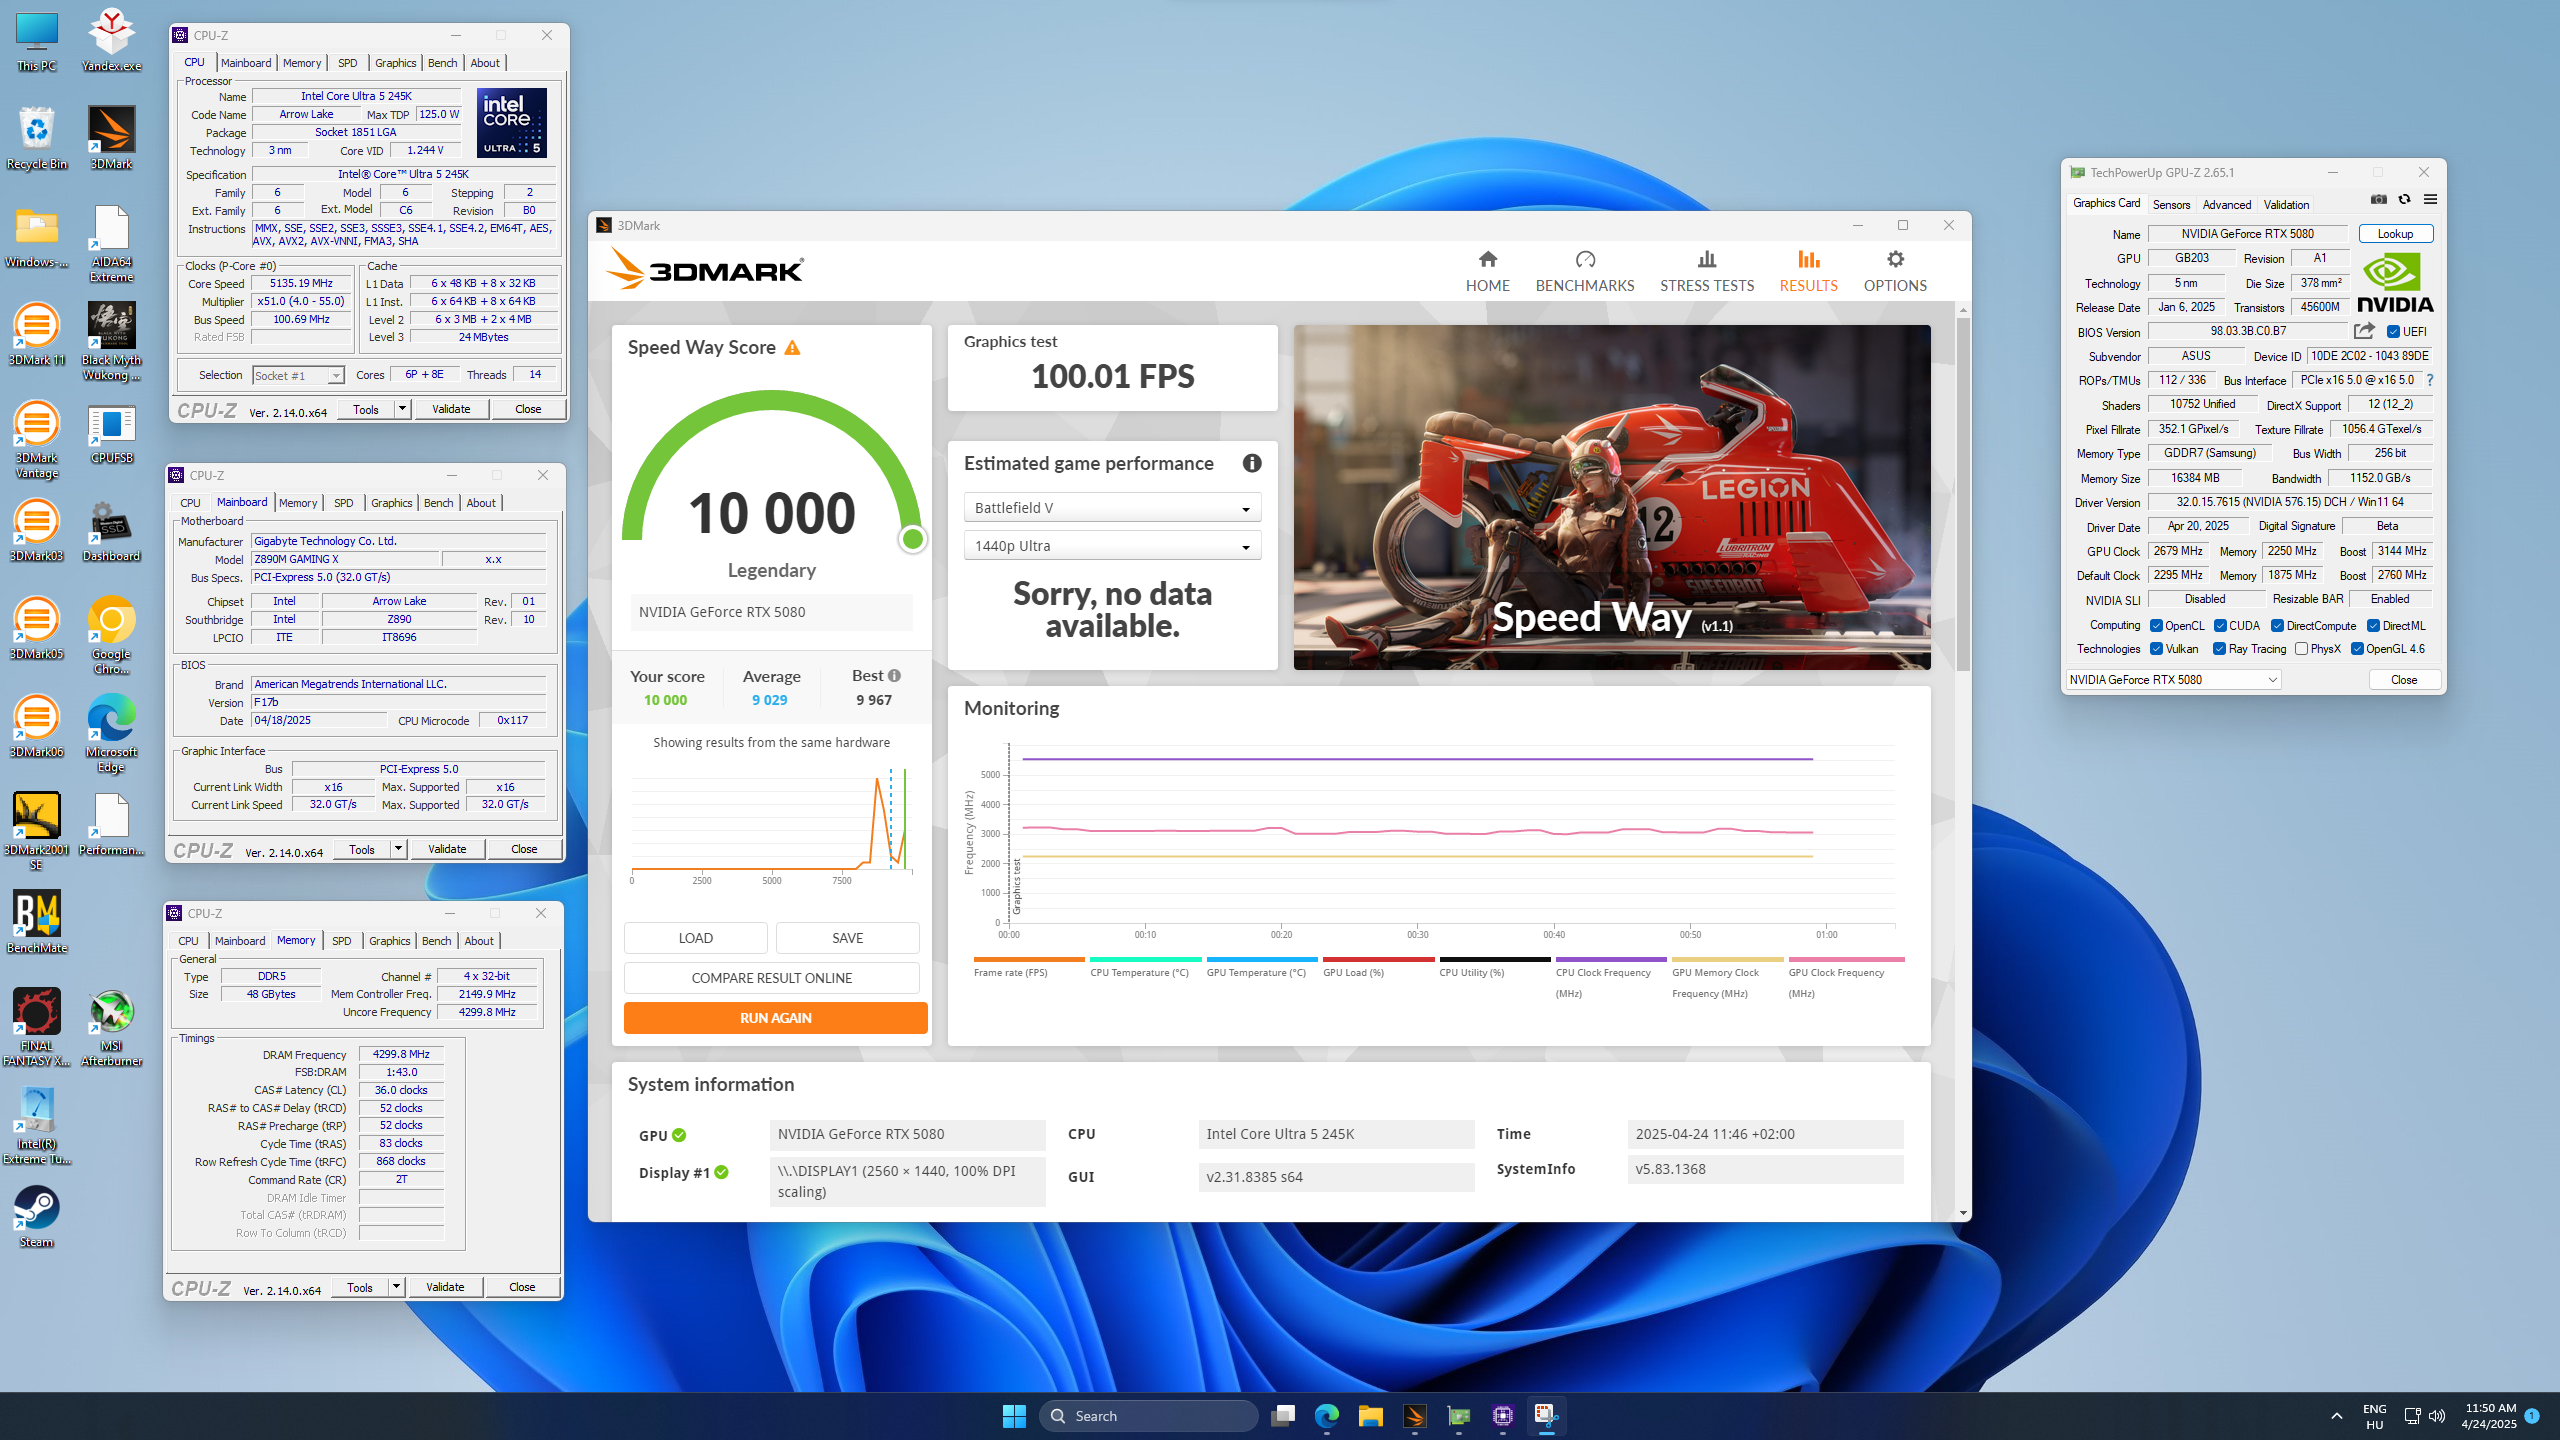Toggle UEFI checkbox in GPU-Z
This screenshot has height=1440, width=2560.
2394,332
